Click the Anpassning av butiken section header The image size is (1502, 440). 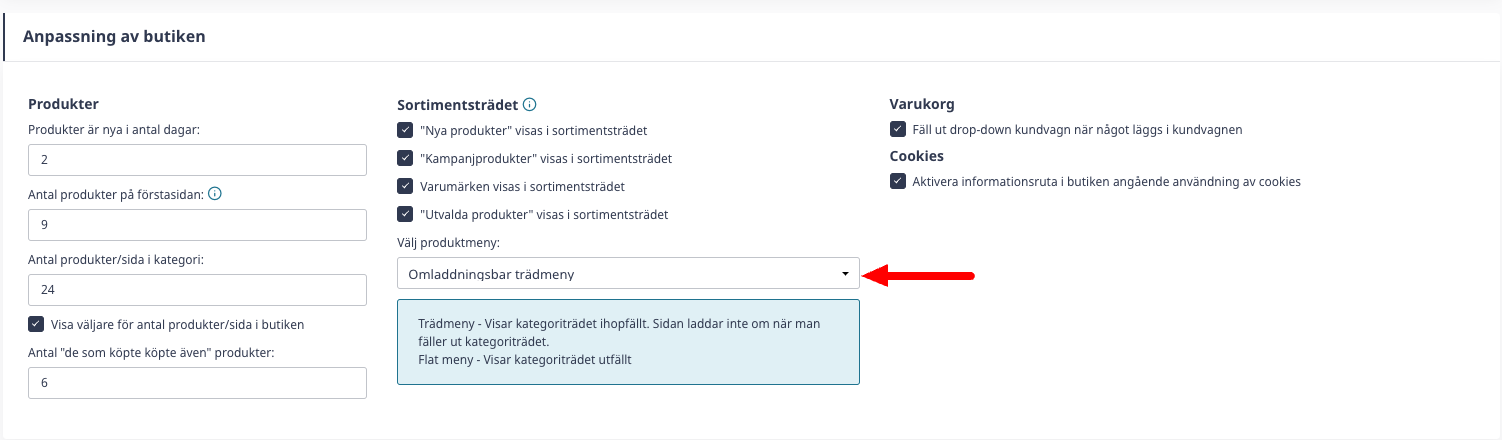click(114, 36)
